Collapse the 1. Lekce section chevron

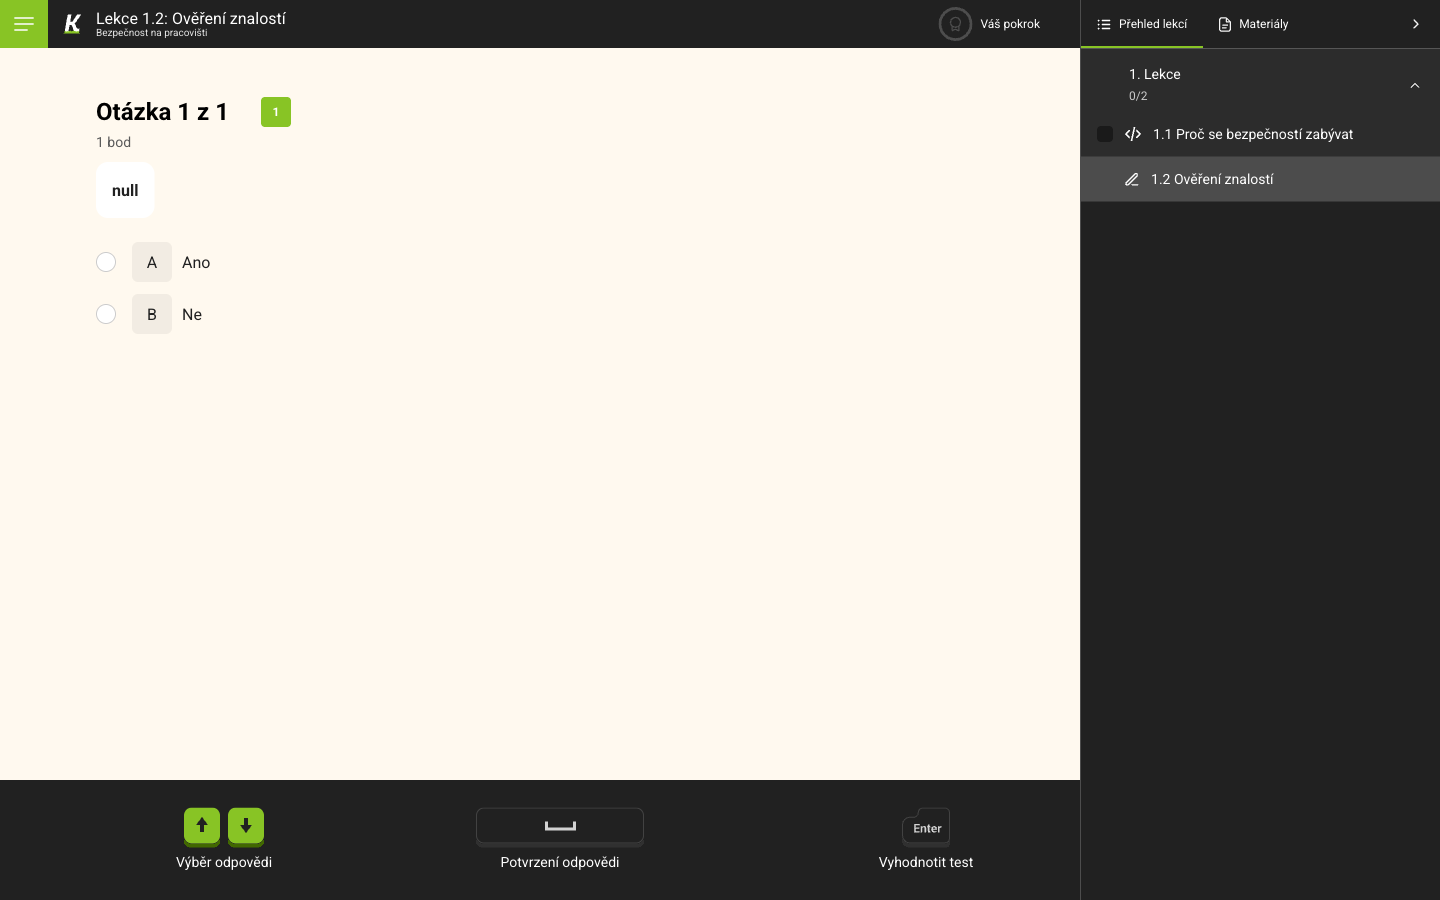(1415, 86)
